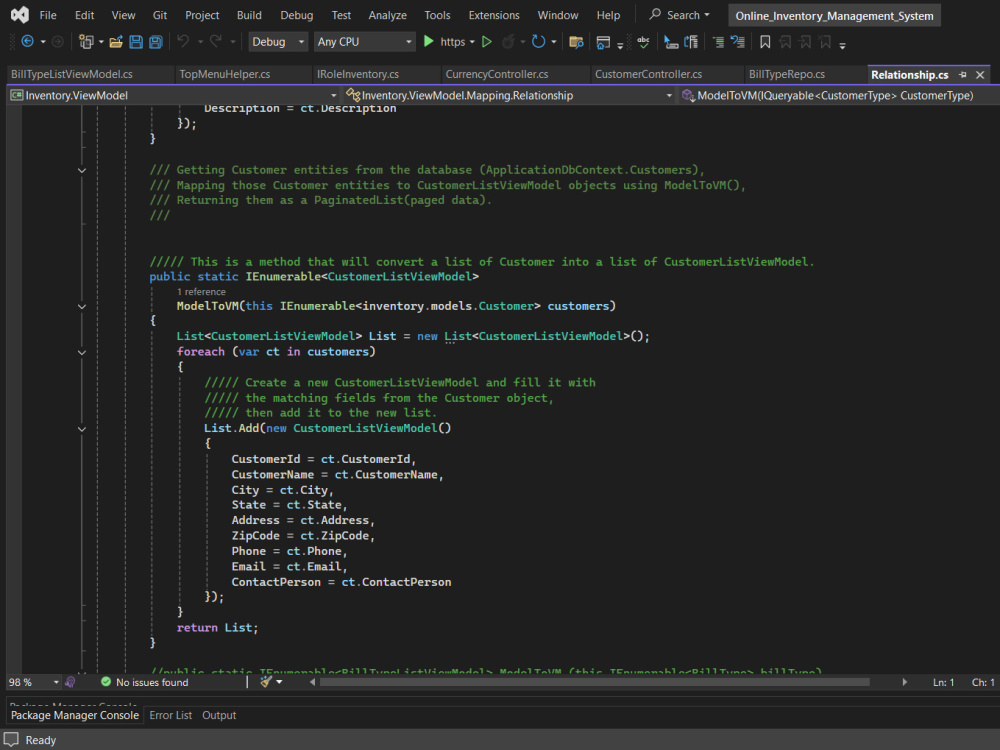Toggle a bookmark with the bookmark icon
Viewport: 1000px width, 750px height.
click(765, 42)
